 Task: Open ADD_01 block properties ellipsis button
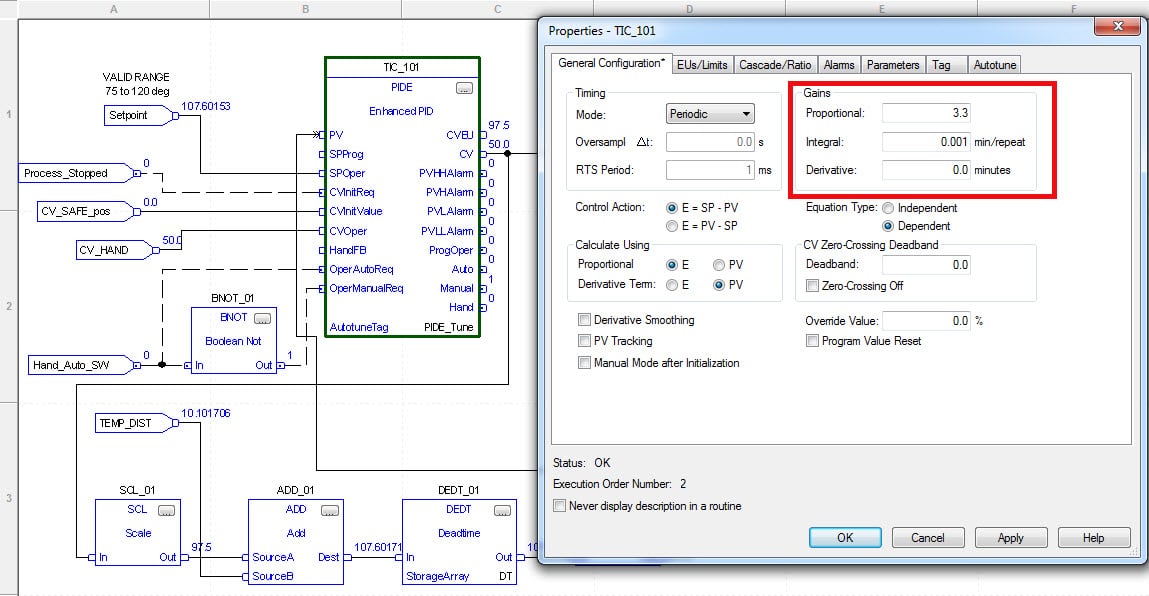coord(330,510)
